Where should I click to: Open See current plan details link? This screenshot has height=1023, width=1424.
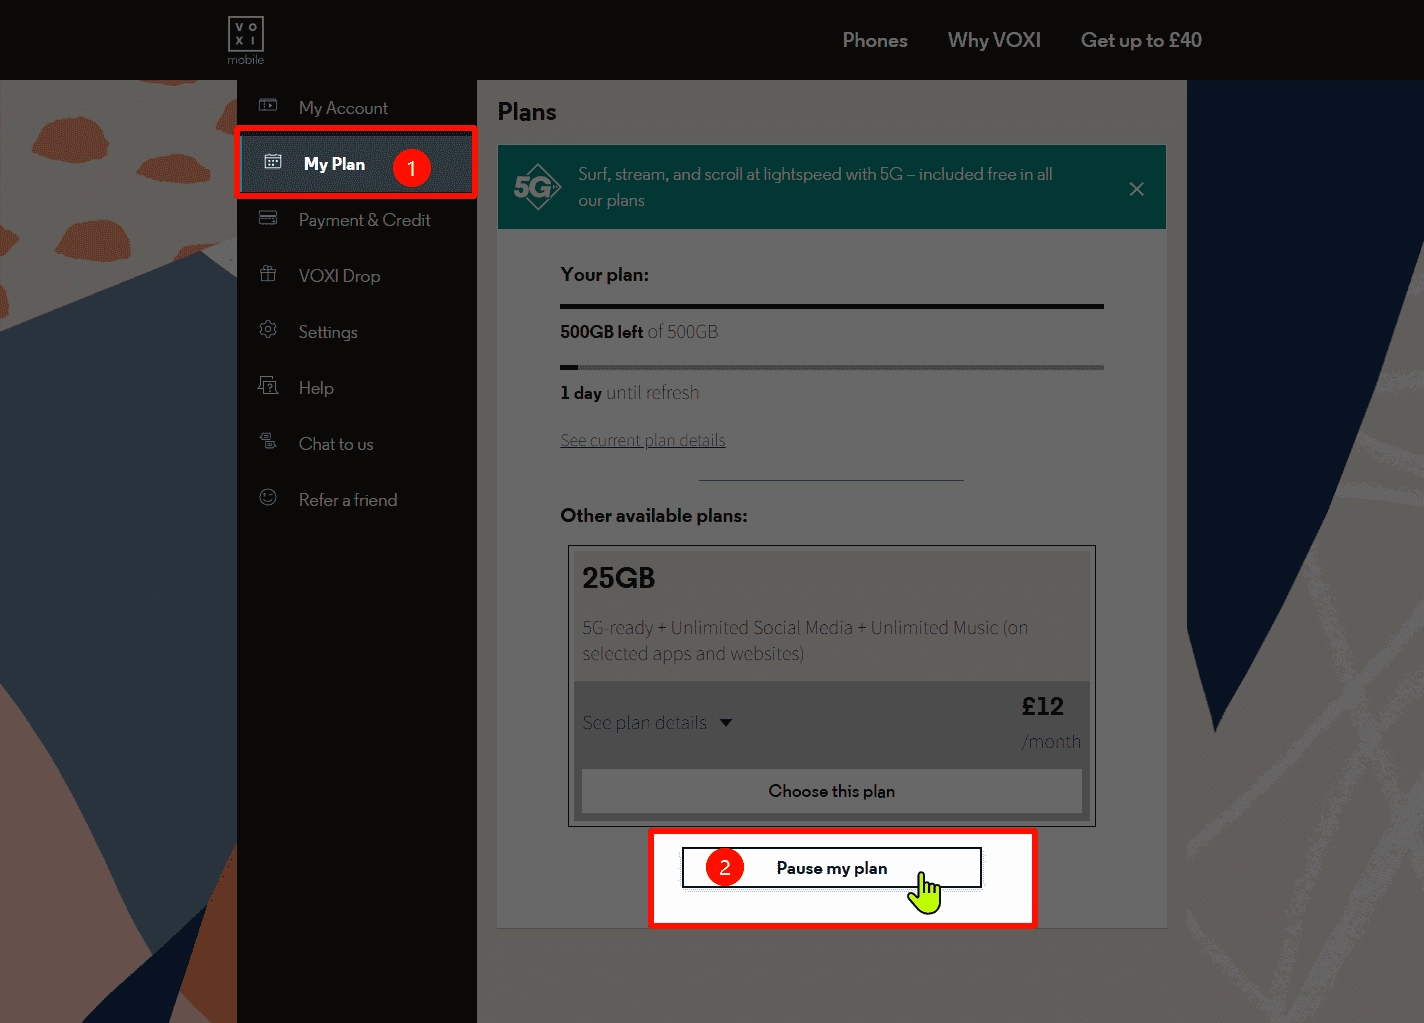pos(642,440)
